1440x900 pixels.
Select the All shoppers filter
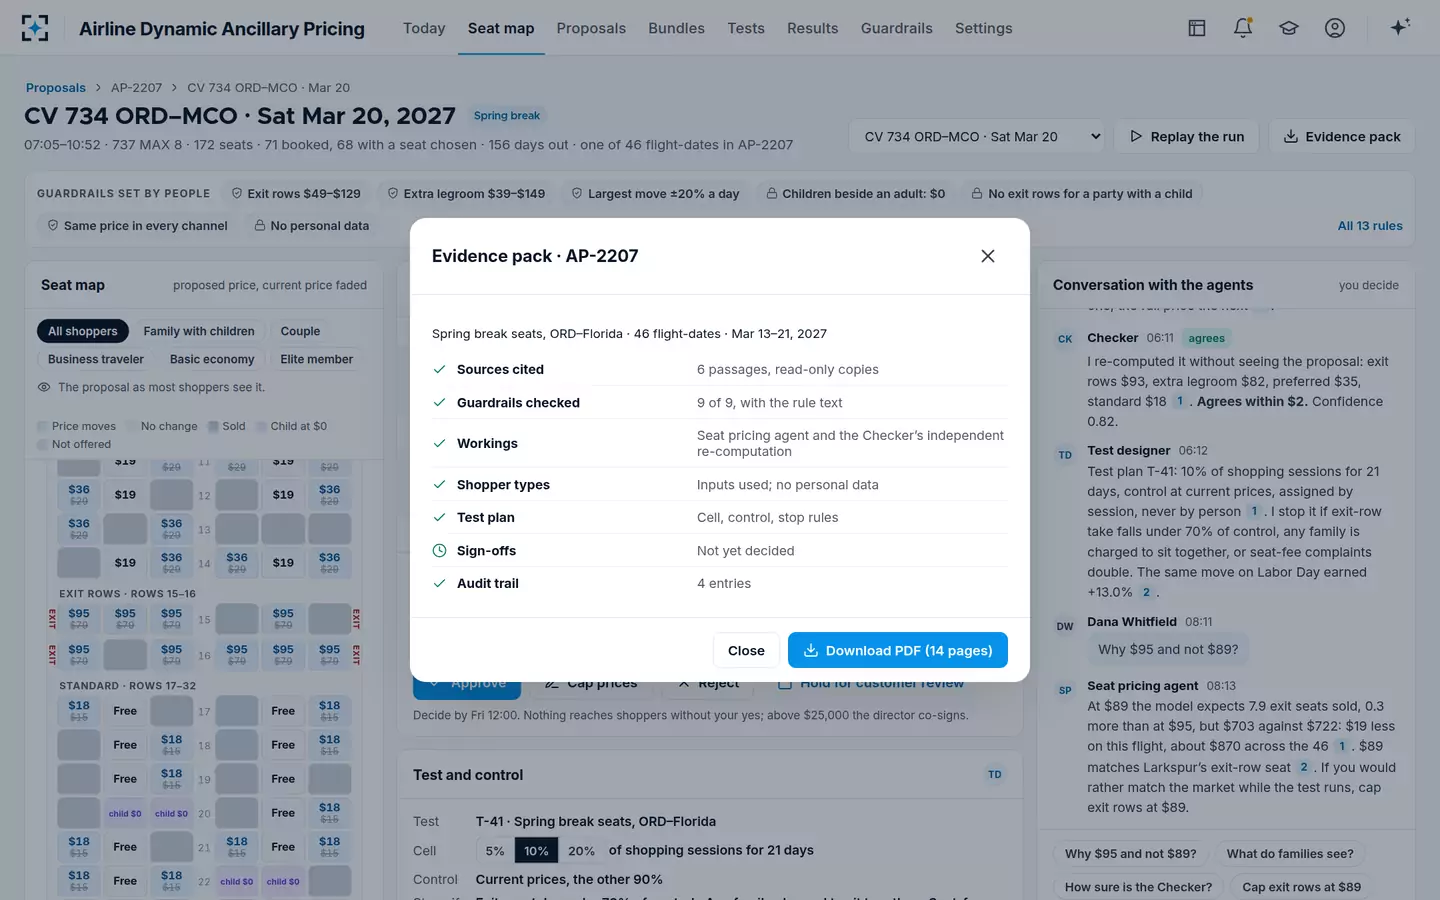(83, 331)
